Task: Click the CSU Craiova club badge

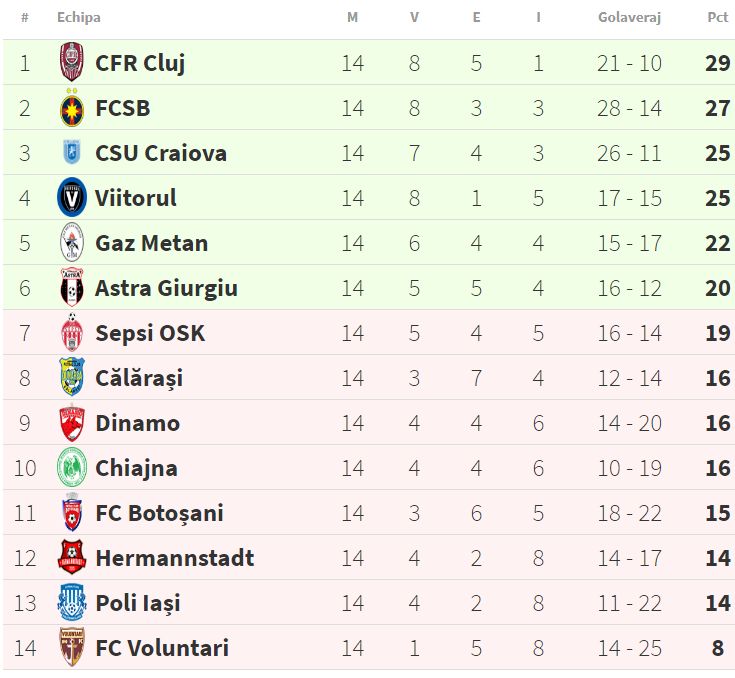Action: pos(72,153)
